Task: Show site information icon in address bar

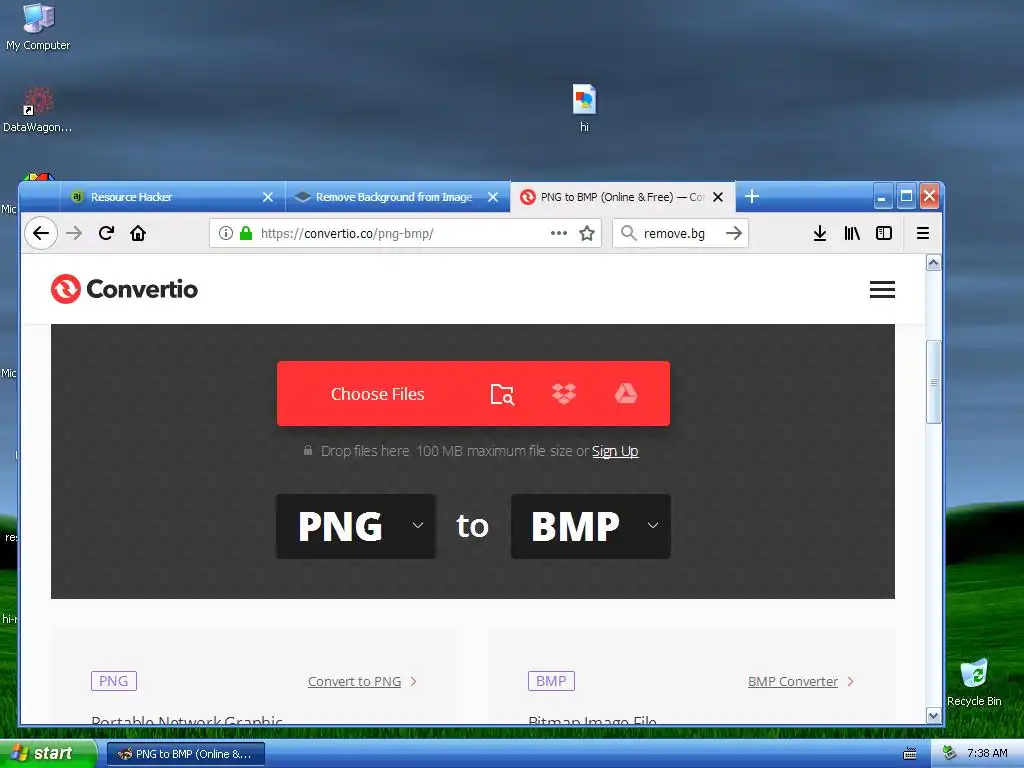Action: (226, 233)
